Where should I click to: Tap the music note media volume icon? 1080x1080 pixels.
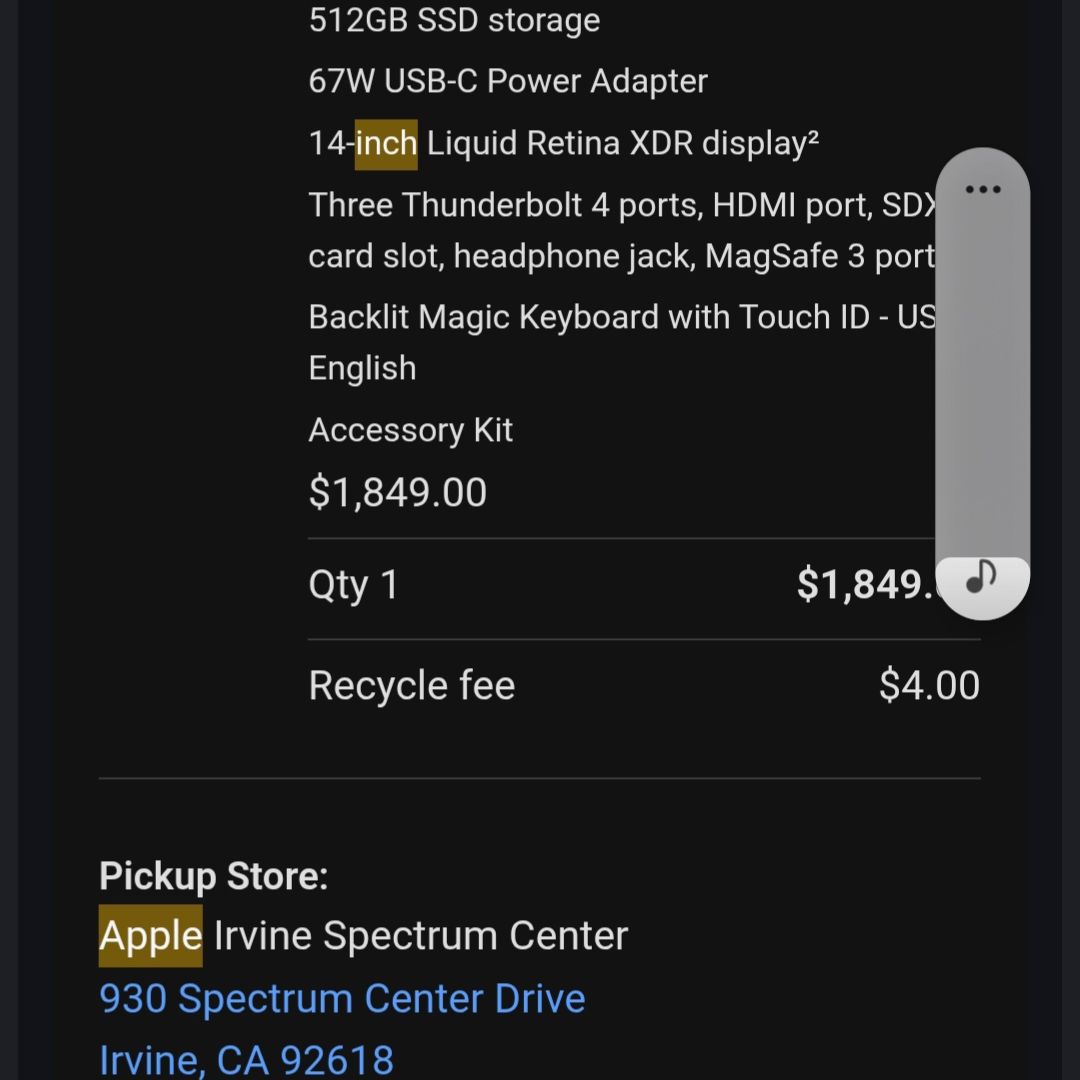click(x=982, y=577)
